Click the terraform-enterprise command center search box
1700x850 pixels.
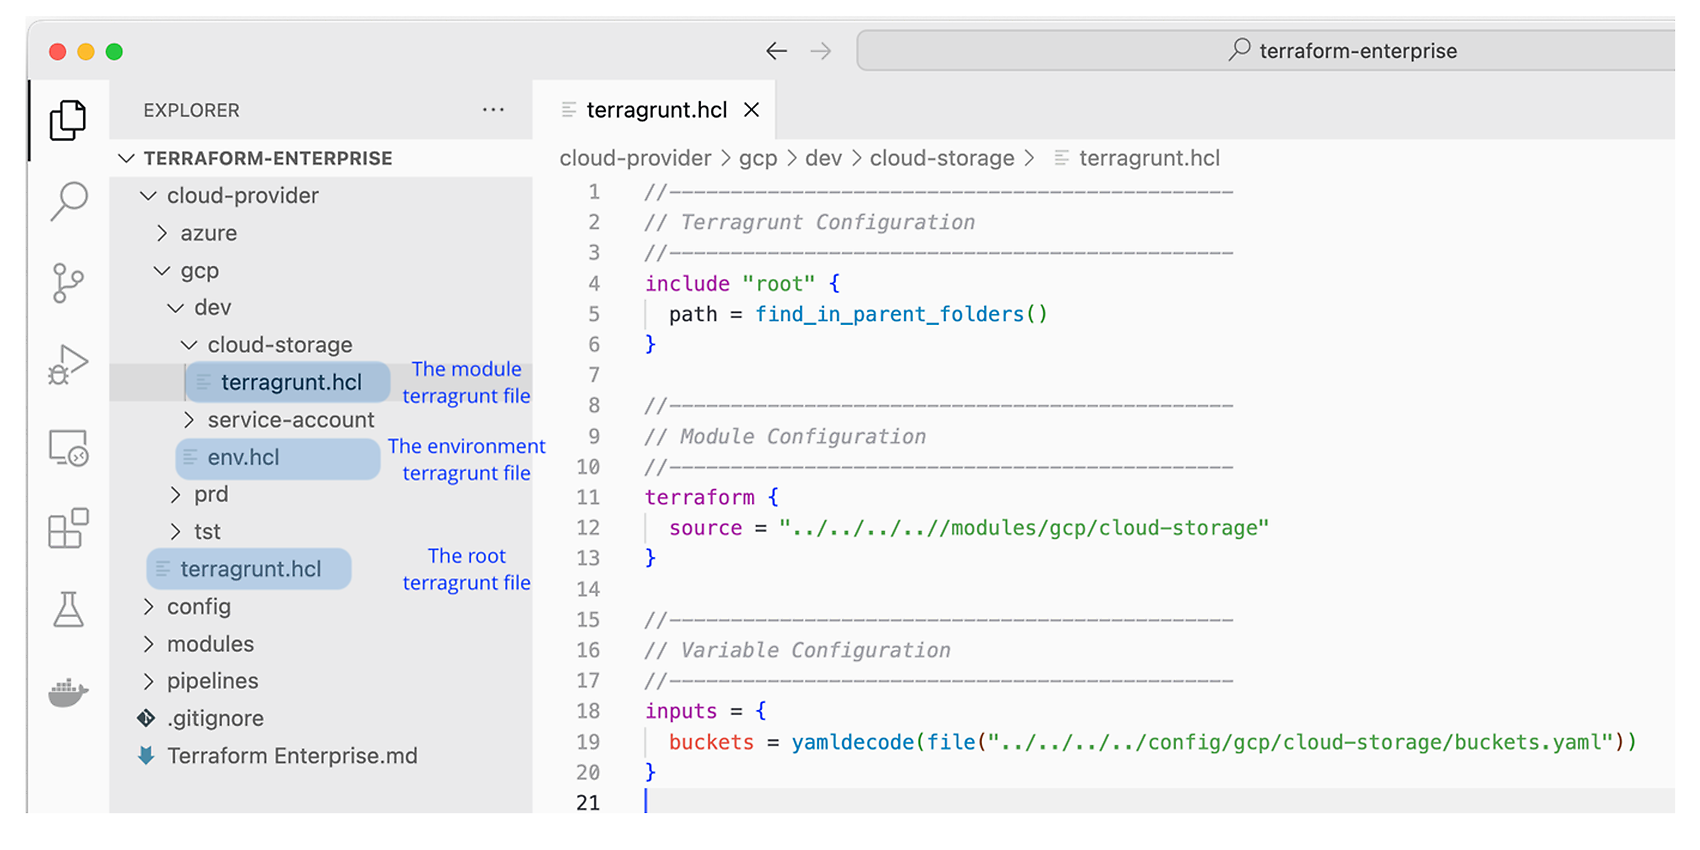click(1266, 50)
